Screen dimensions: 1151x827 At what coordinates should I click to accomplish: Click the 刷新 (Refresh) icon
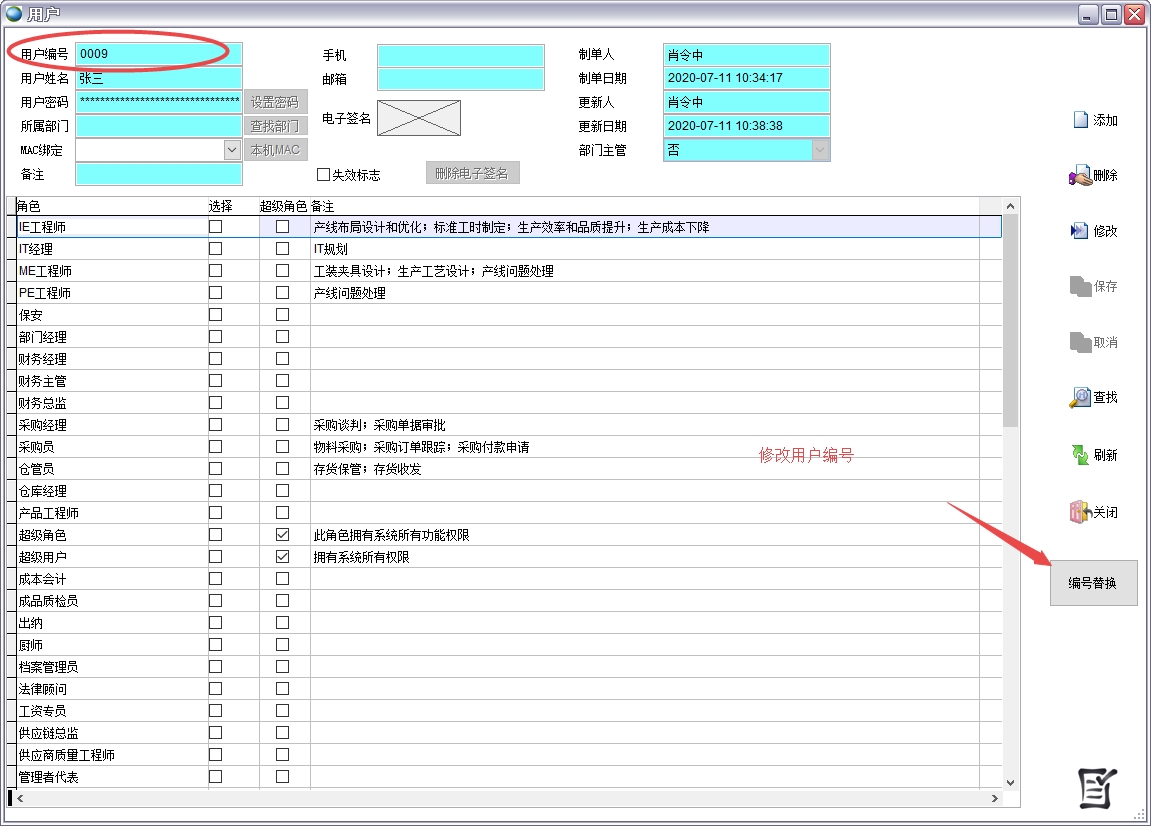coord(1080,455)
